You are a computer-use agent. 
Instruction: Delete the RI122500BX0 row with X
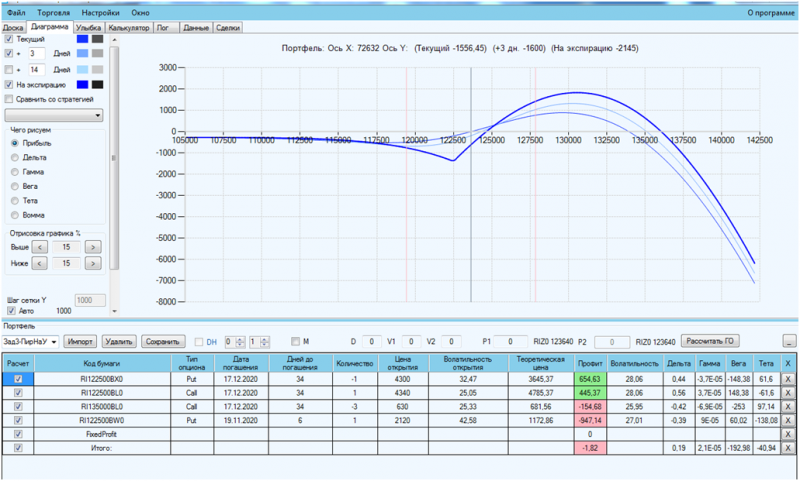click(788, 379)
